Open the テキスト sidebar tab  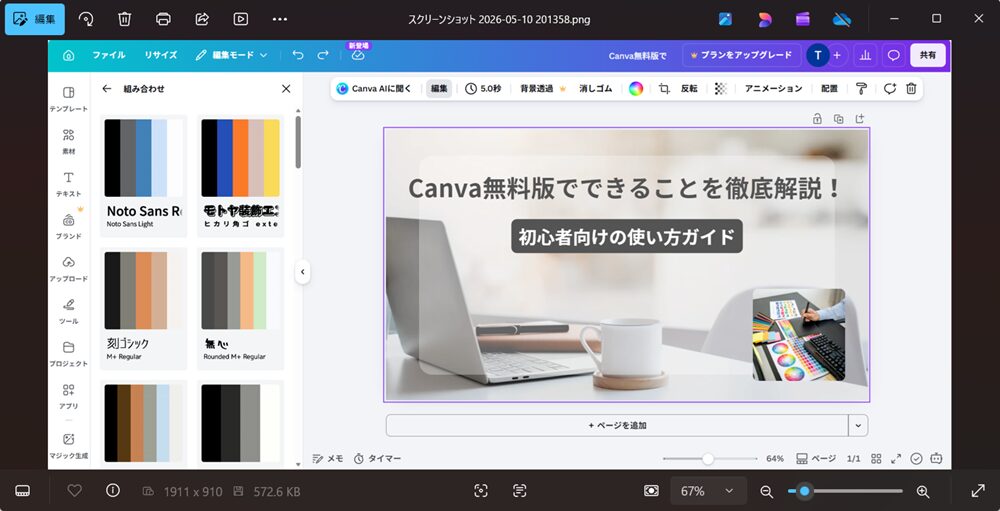click(x=68, y=184)
